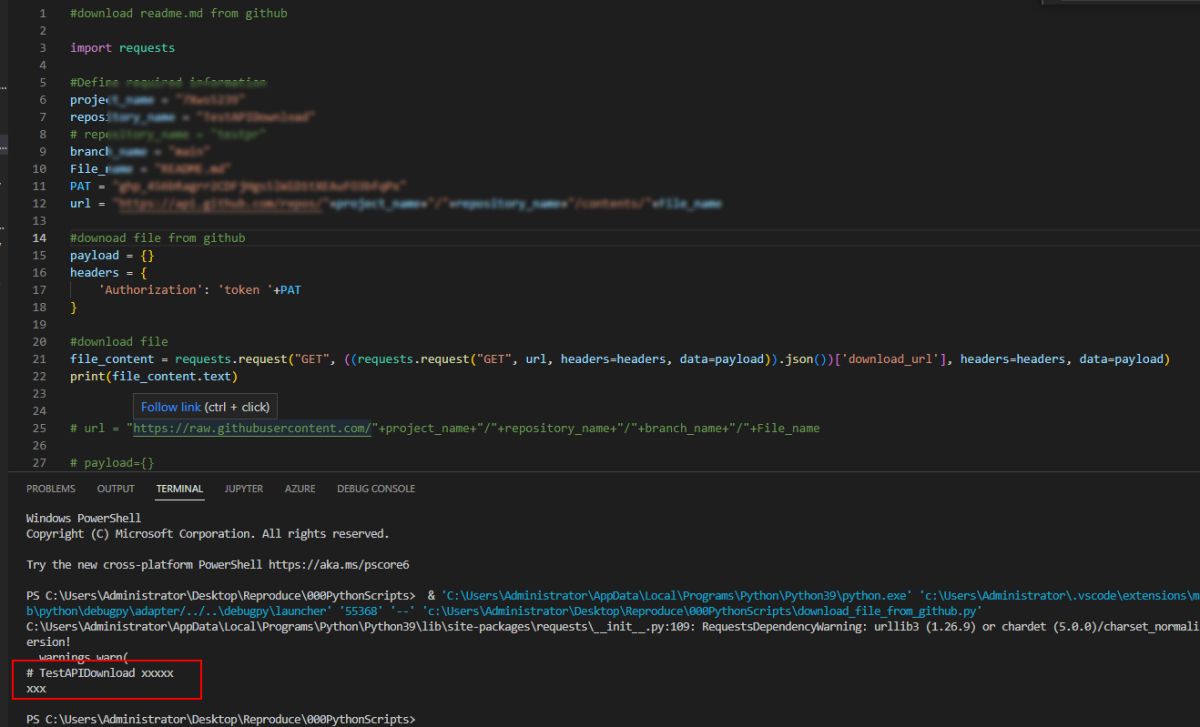Click the '#download file' comment on line 20
Viewport: 1200px width, 727px height.
119,341
